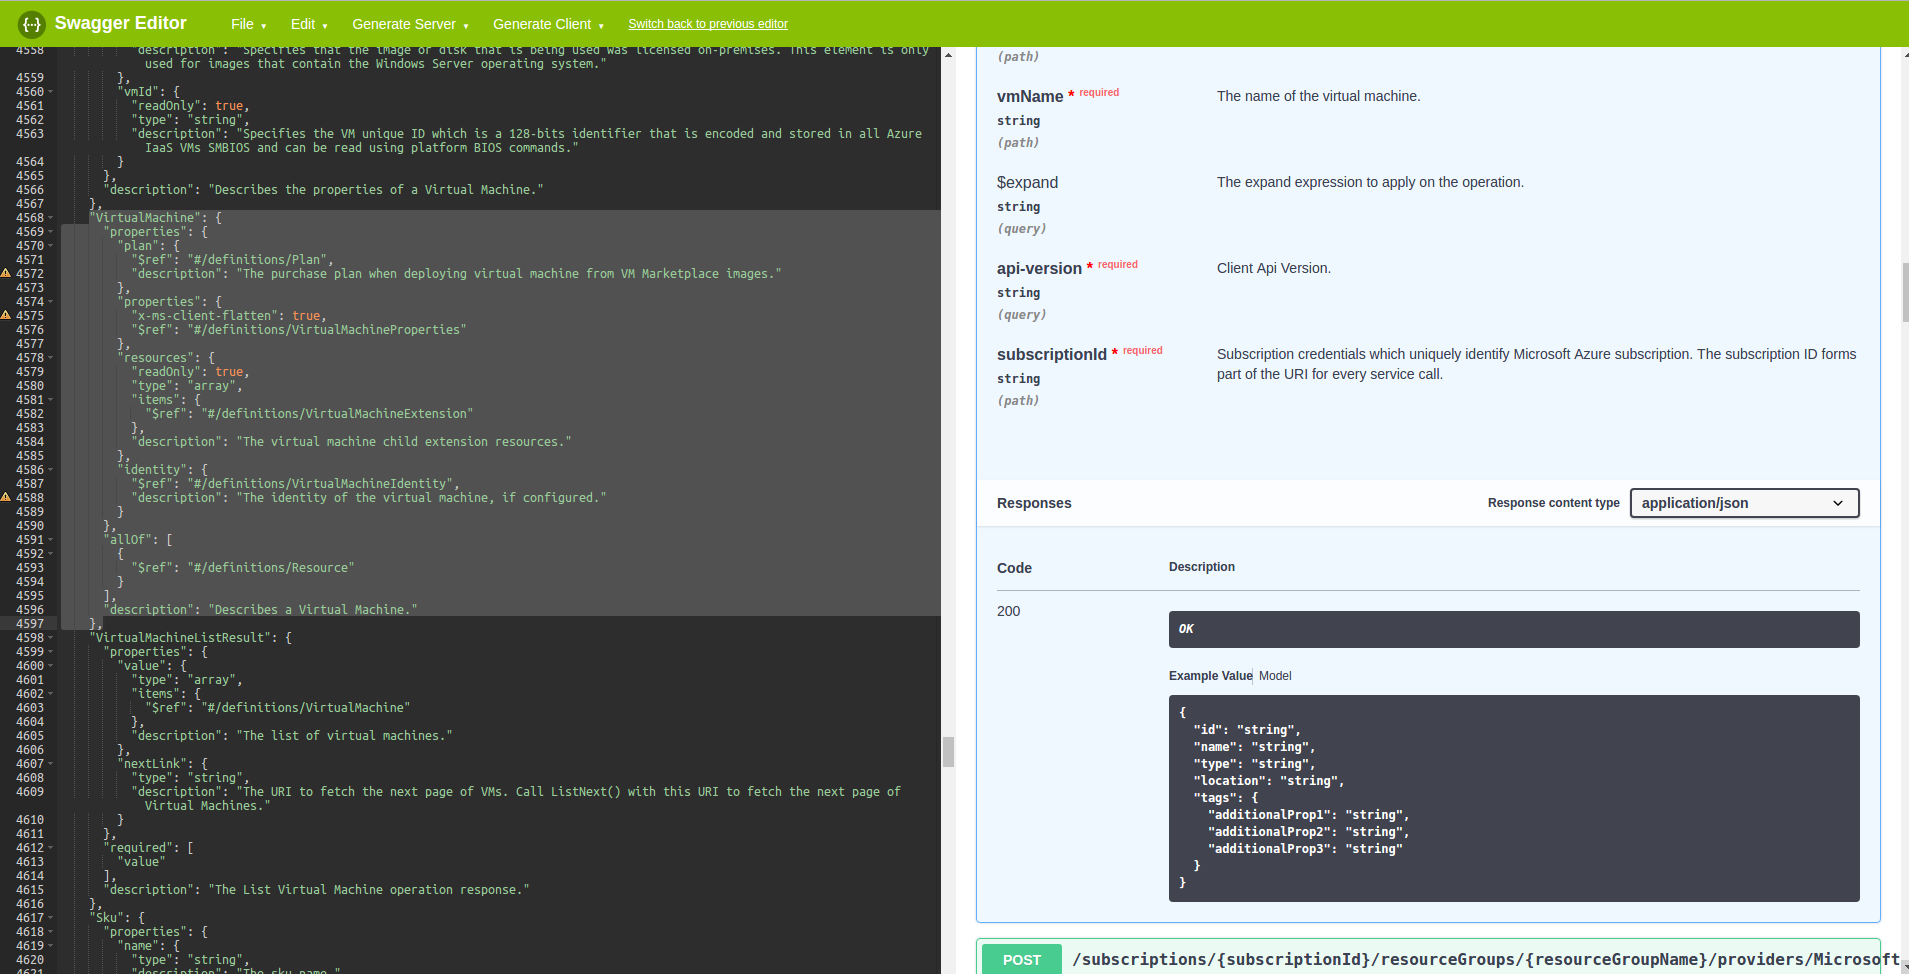Open the File menu

point(248,23)
